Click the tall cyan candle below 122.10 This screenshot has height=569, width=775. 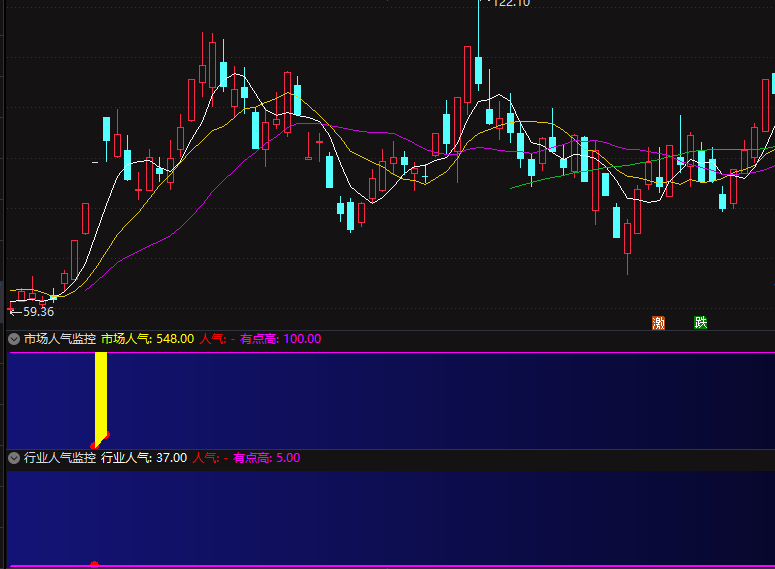(x=478, y=70)
